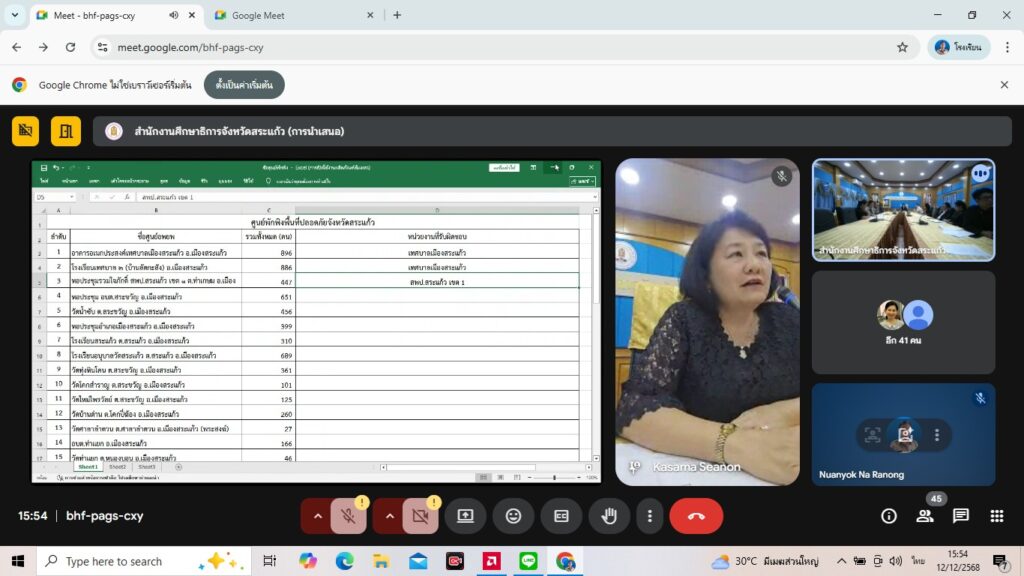Open the meeting details info panel
The image size is (1024, 576).
(x=888, y=516)
